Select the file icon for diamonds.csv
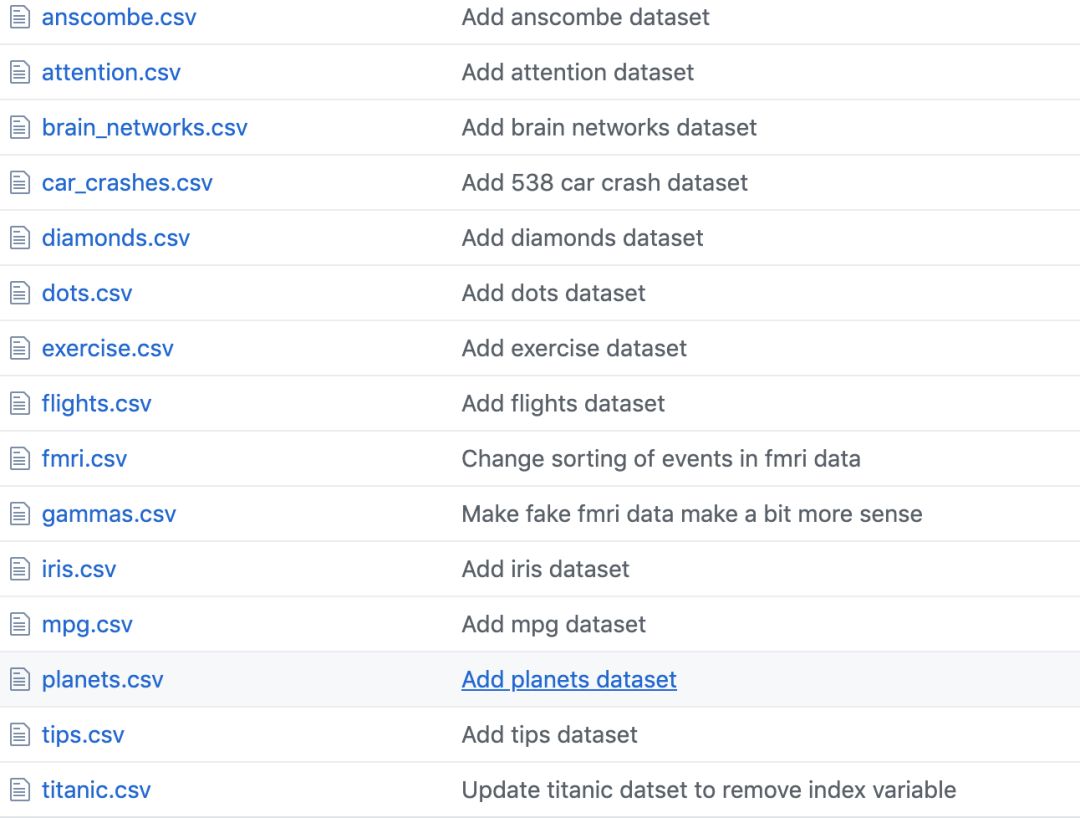1080x818 pixels. [x=20, y=238]
